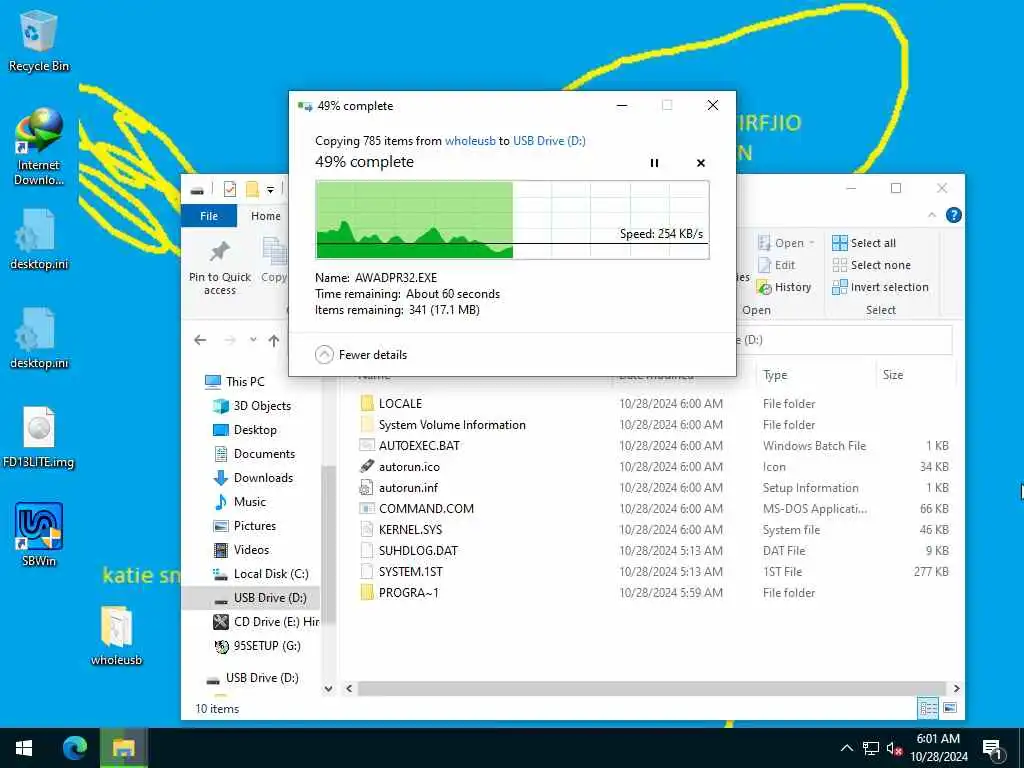Select the LOCALE folder
Viewport: 1024px width, 768px height.
(400, 404)
